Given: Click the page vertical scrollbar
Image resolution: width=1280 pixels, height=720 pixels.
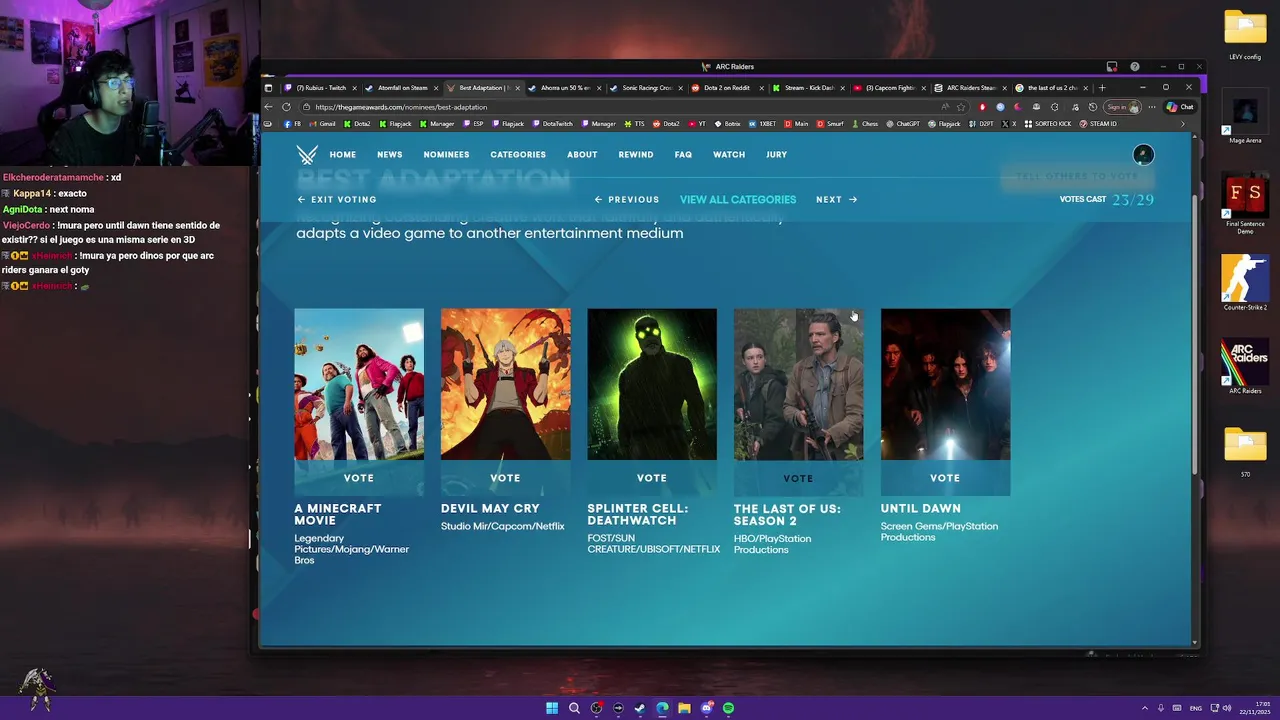Looking at the screenshot, I should click(1195, 335).
